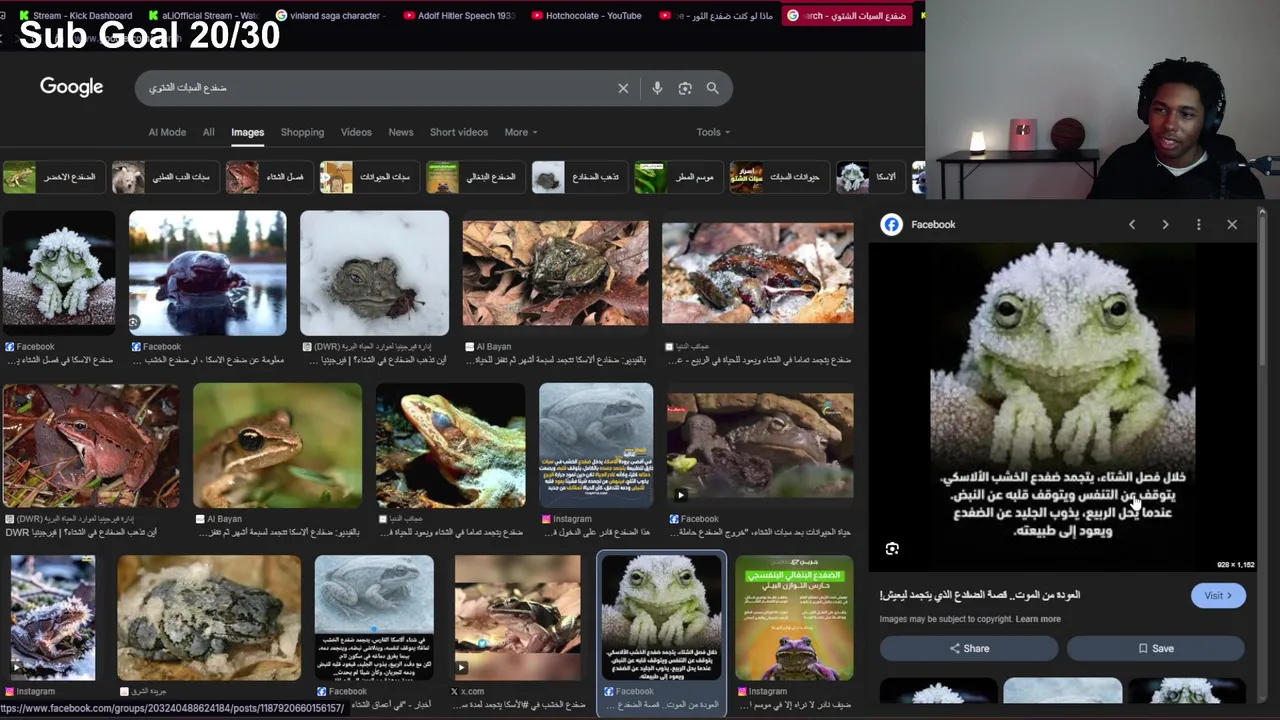Screen dimensions: 1280x720
Task: Open the Al Bayan frog on leaves thumbnail
Action: 555,273
